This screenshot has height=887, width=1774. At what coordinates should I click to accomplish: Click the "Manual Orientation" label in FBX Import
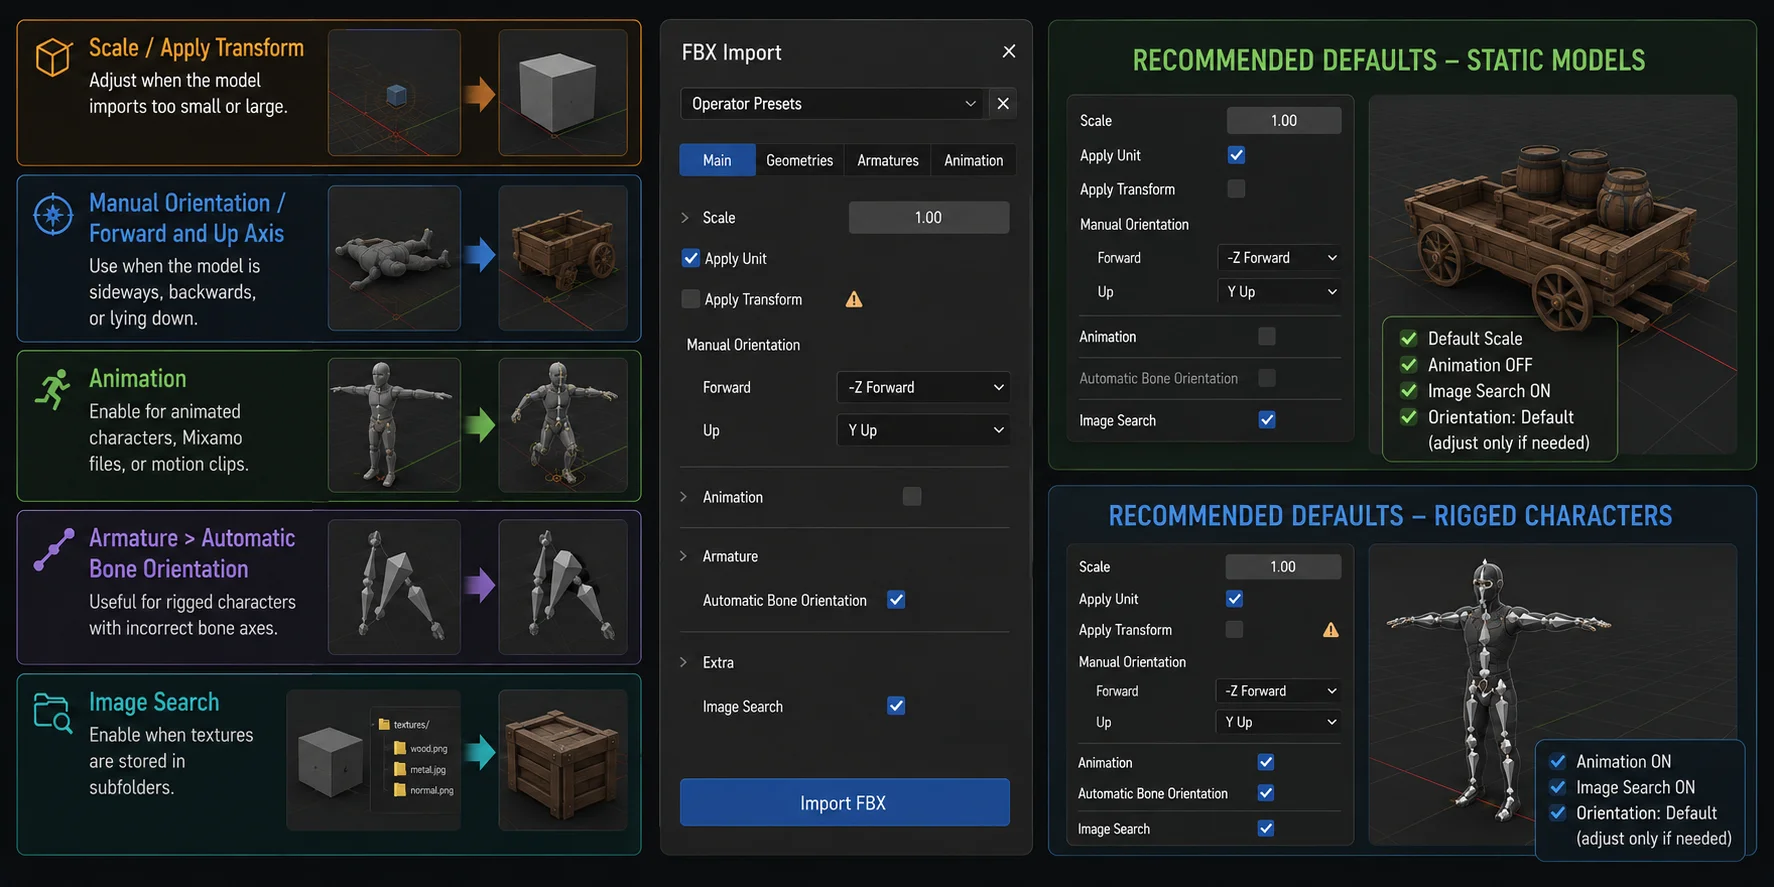pyautogui.click(x=743, y=345)
